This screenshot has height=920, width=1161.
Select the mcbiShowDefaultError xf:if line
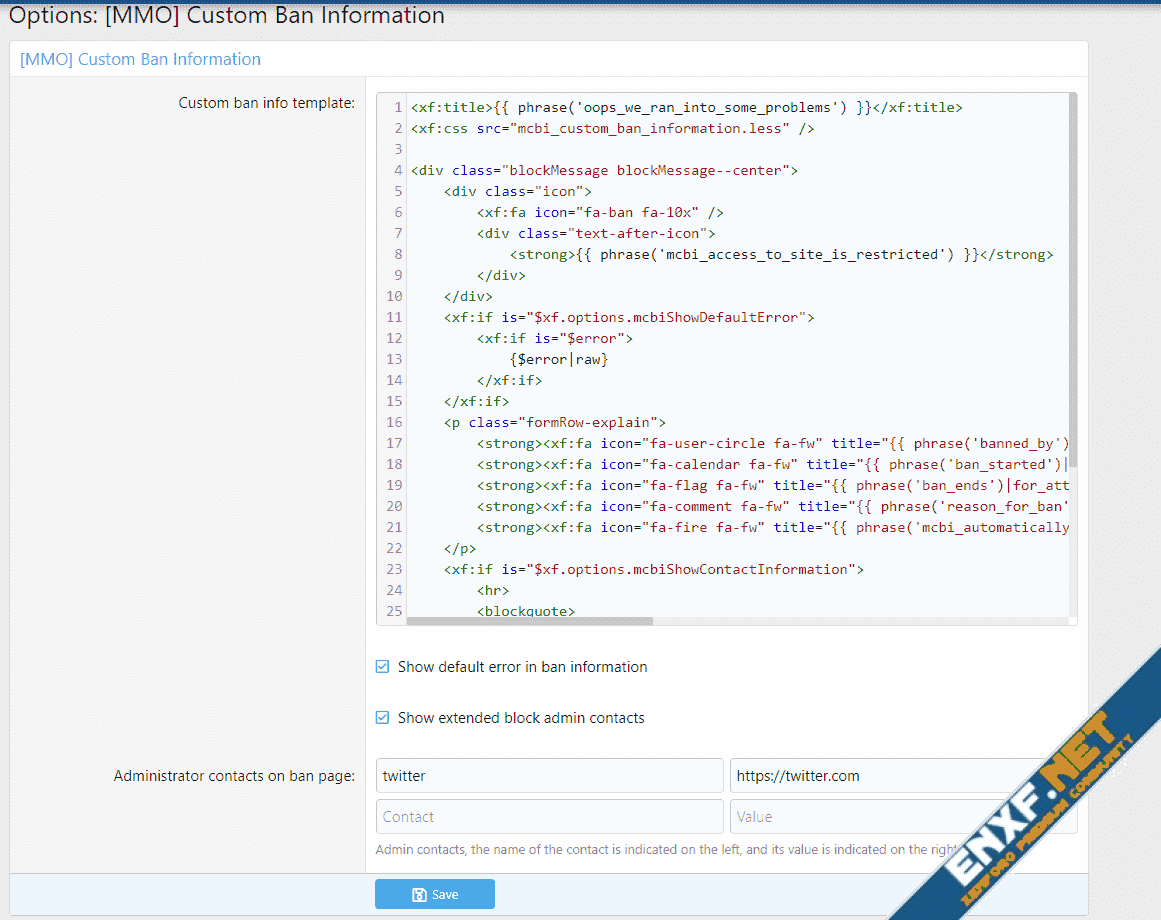click(x=629, y=317)
